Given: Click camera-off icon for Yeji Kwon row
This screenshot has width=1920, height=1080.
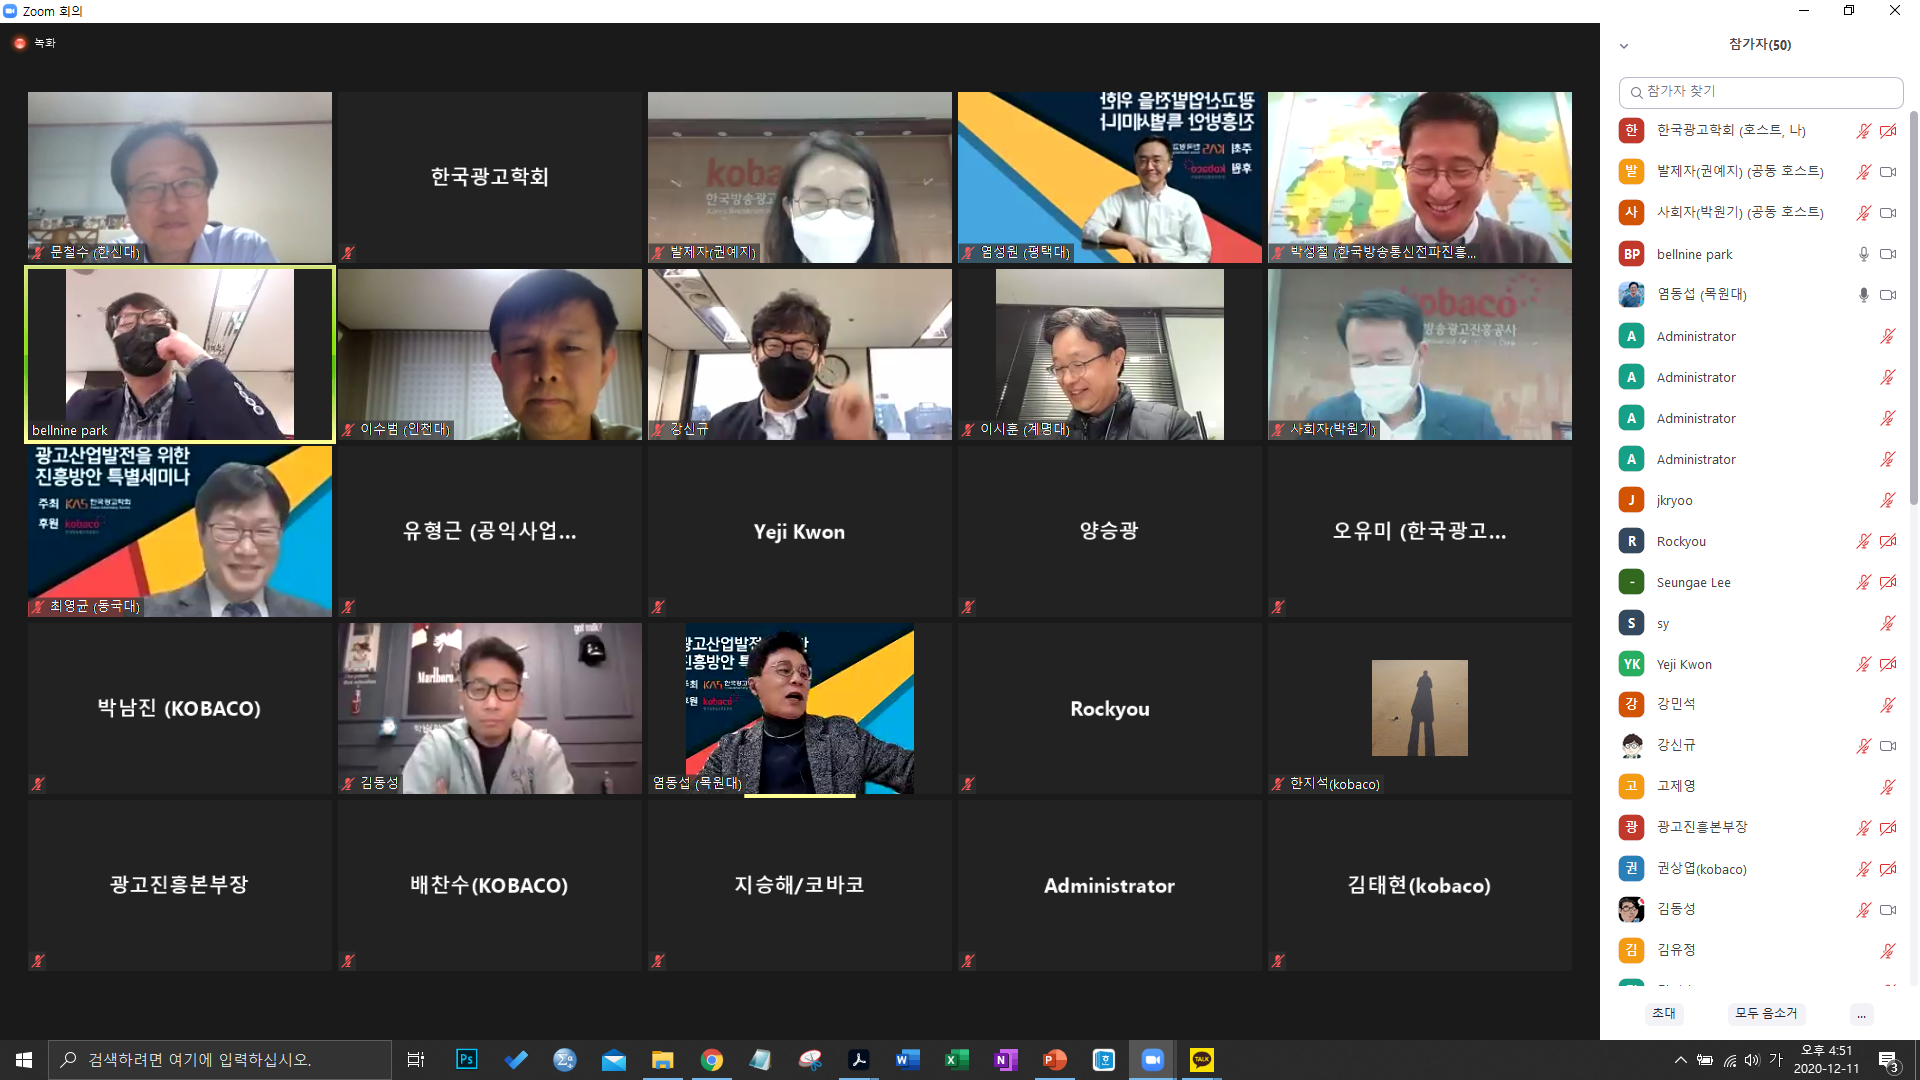Looking at the screenshot, I should pos(1888,664).
